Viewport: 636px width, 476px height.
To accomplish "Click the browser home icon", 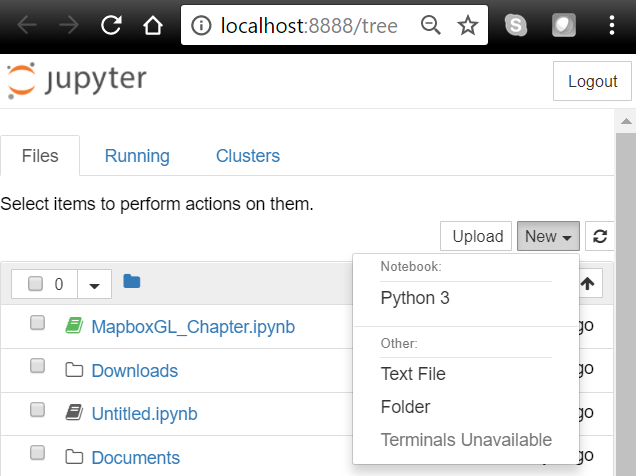I will click(x=151, y=26).
